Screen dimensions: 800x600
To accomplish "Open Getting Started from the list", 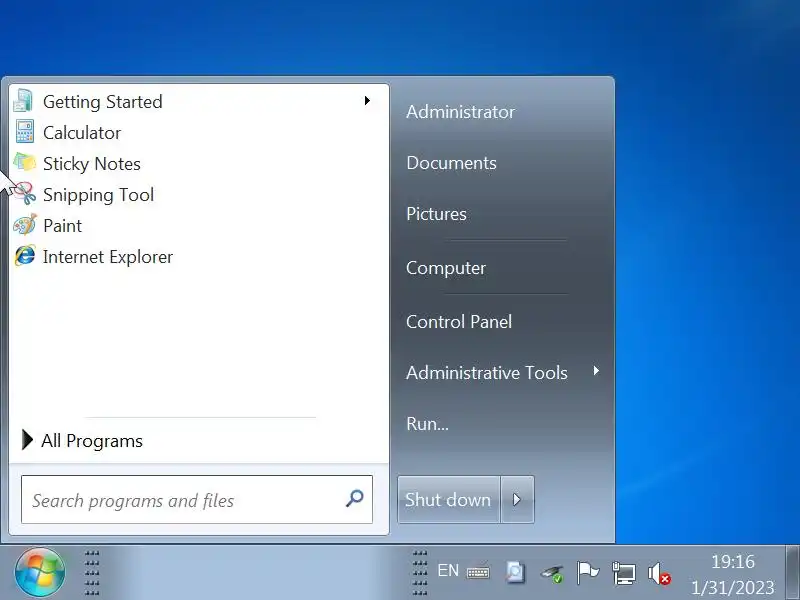I will [199, 101].
